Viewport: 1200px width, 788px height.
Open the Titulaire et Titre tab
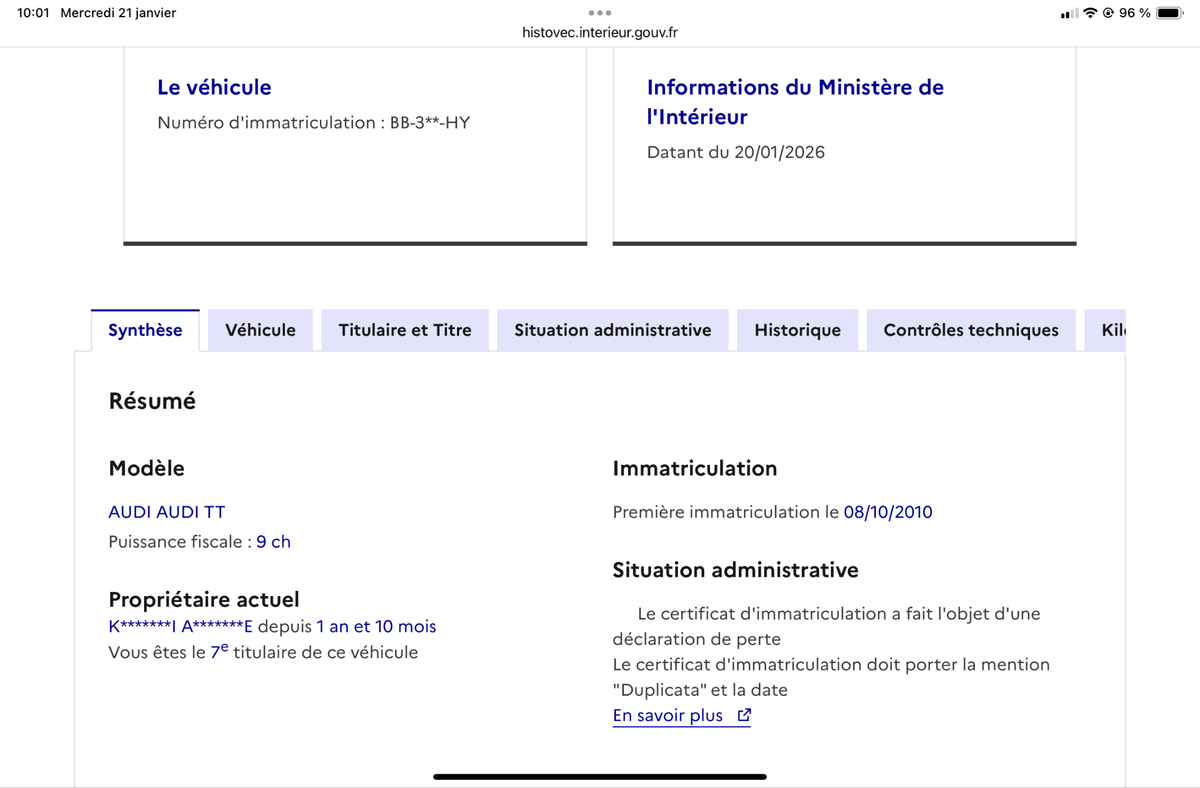[405, 330]
